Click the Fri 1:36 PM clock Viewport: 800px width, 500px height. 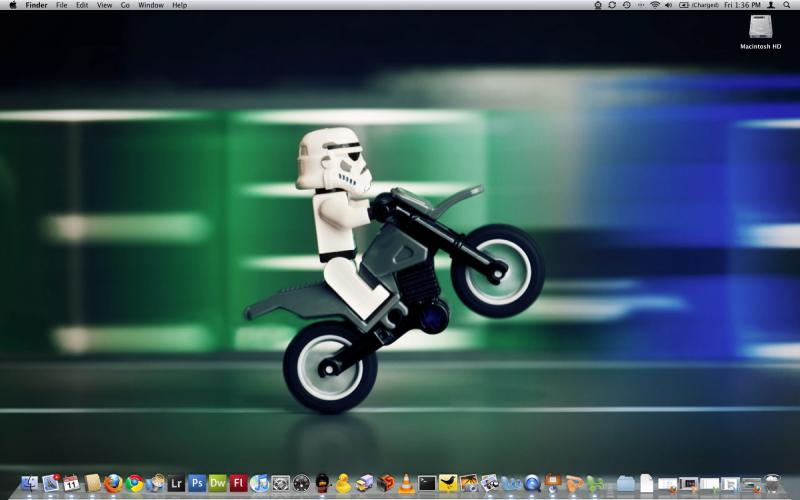click(742, 5)
